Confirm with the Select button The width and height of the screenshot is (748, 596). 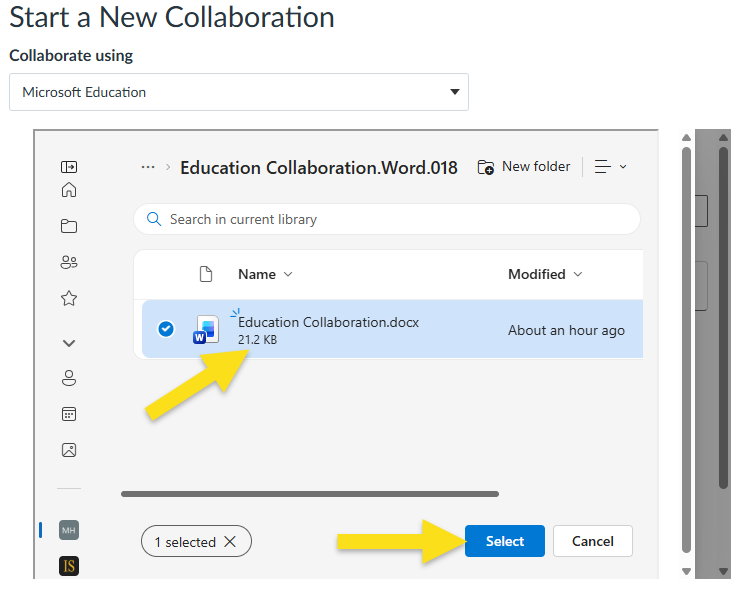(505, 541)
